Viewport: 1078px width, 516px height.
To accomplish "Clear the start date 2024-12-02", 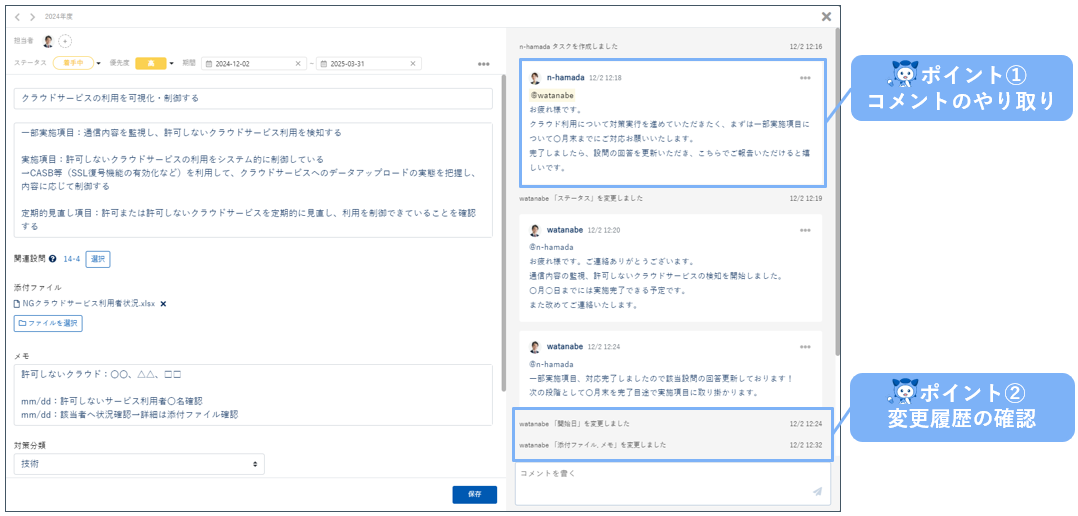I will point(298,63).
